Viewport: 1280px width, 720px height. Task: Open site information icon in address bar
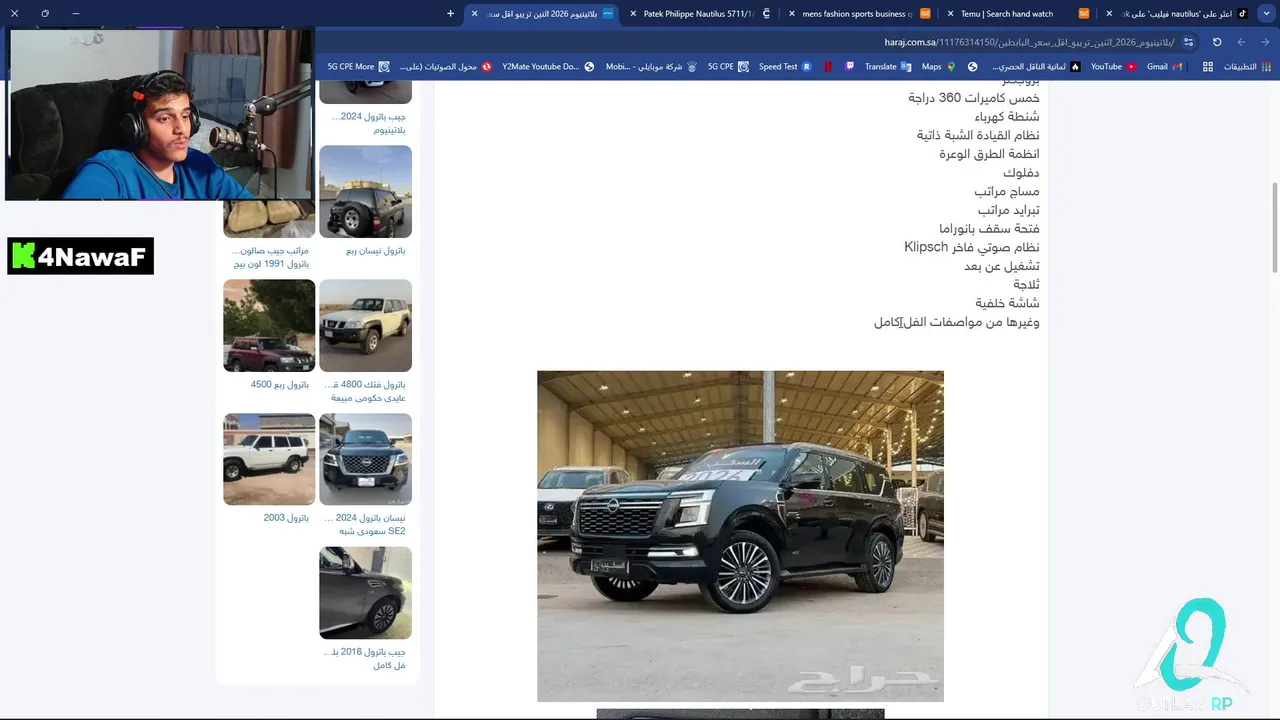click(1188, 42)
